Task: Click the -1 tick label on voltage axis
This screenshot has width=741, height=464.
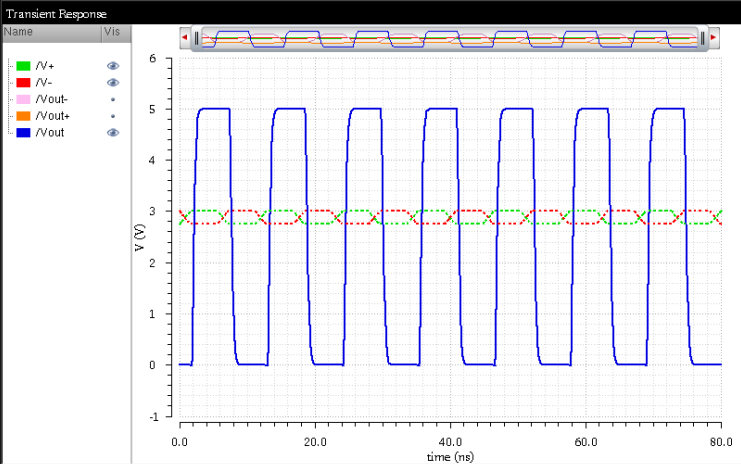Action: click(154, 417)
